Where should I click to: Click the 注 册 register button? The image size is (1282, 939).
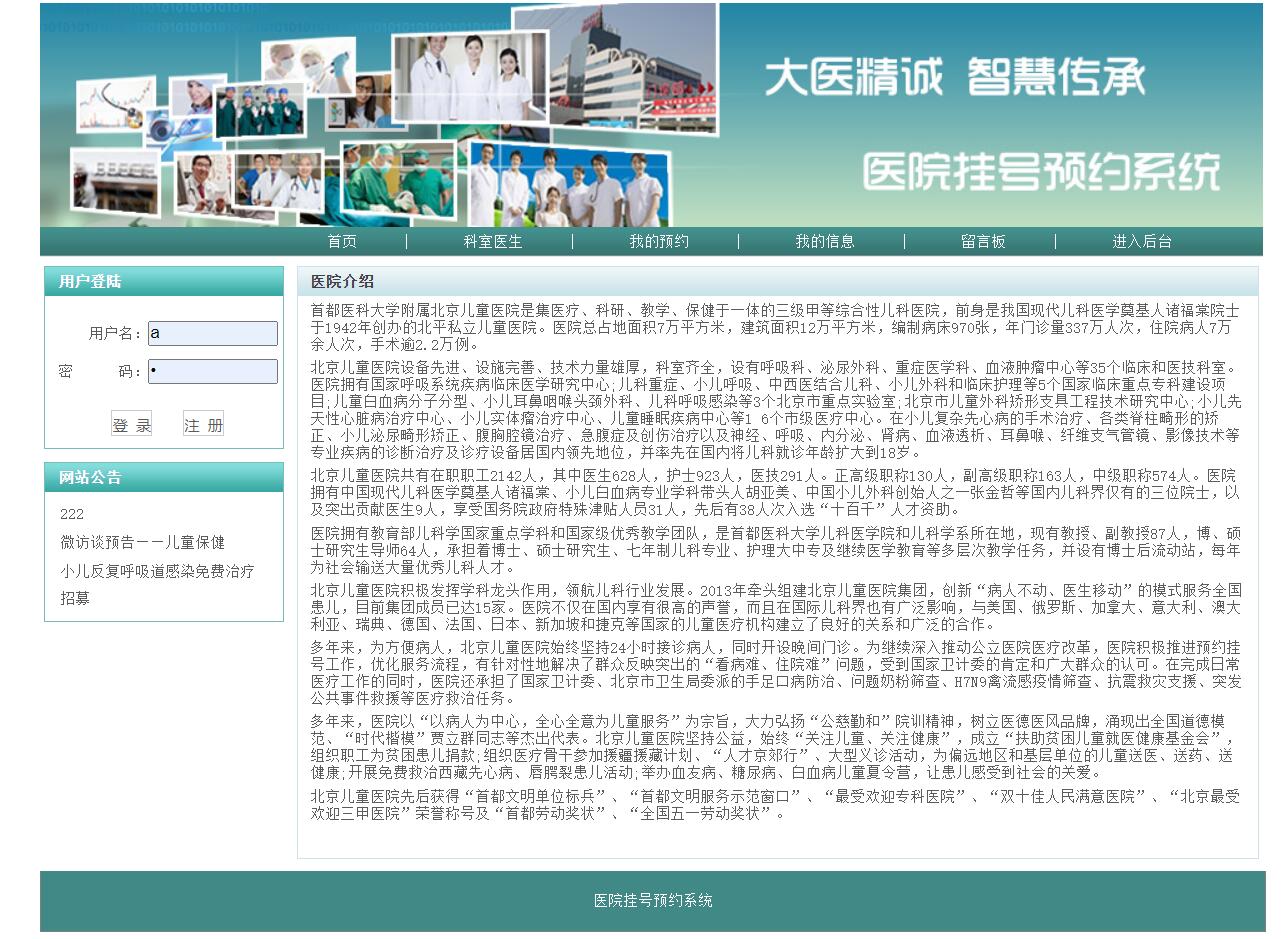(206, 423)
